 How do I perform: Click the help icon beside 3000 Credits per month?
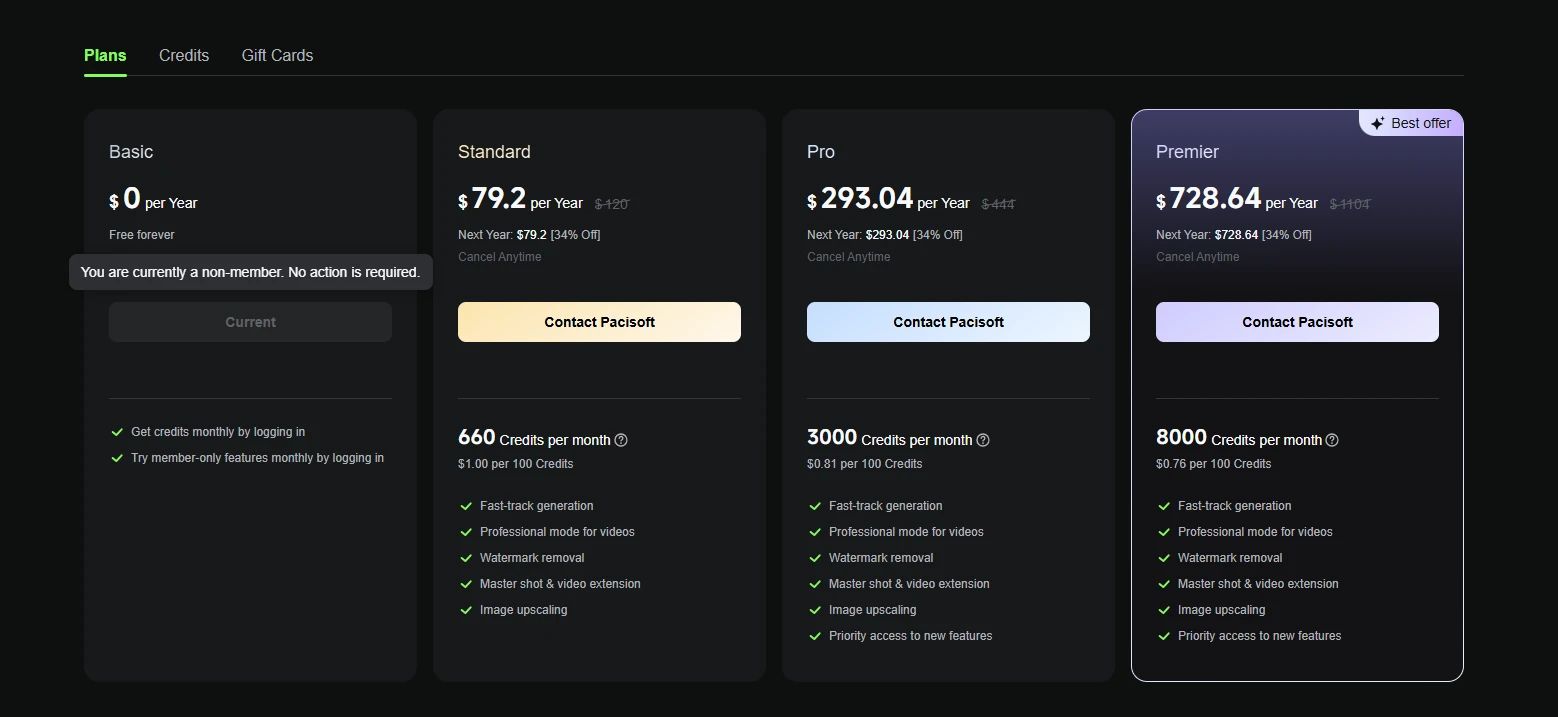point(983,440)
